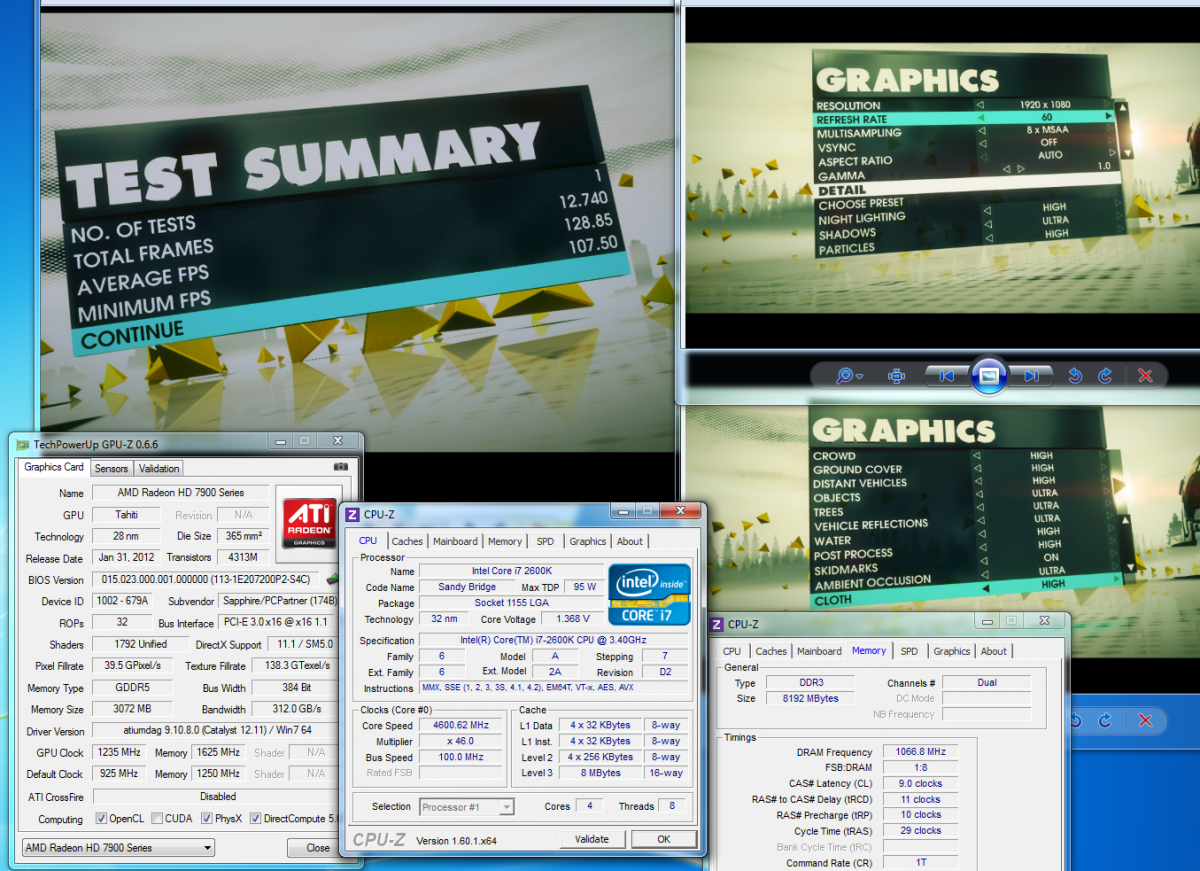
Task: Open Memory tab in CPU-Z CPU window
Action: pyautogui.click(x=505, y=542)
